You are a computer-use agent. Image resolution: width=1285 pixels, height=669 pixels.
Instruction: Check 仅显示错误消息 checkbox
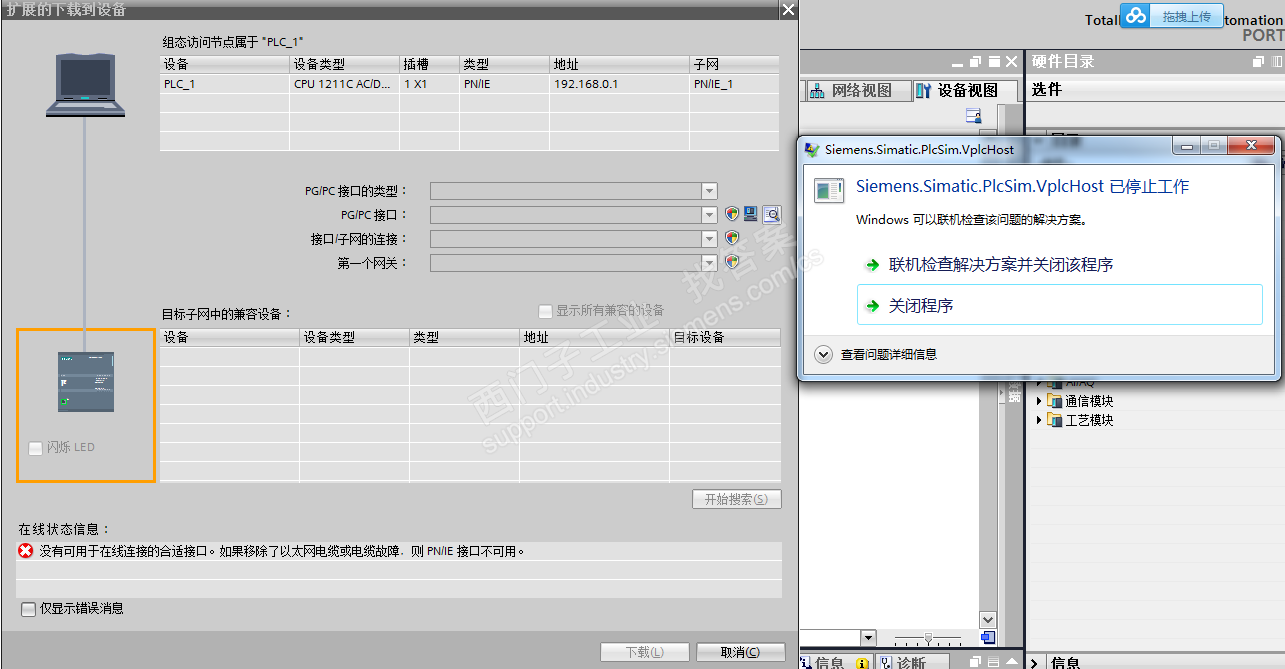pos(28,608)
